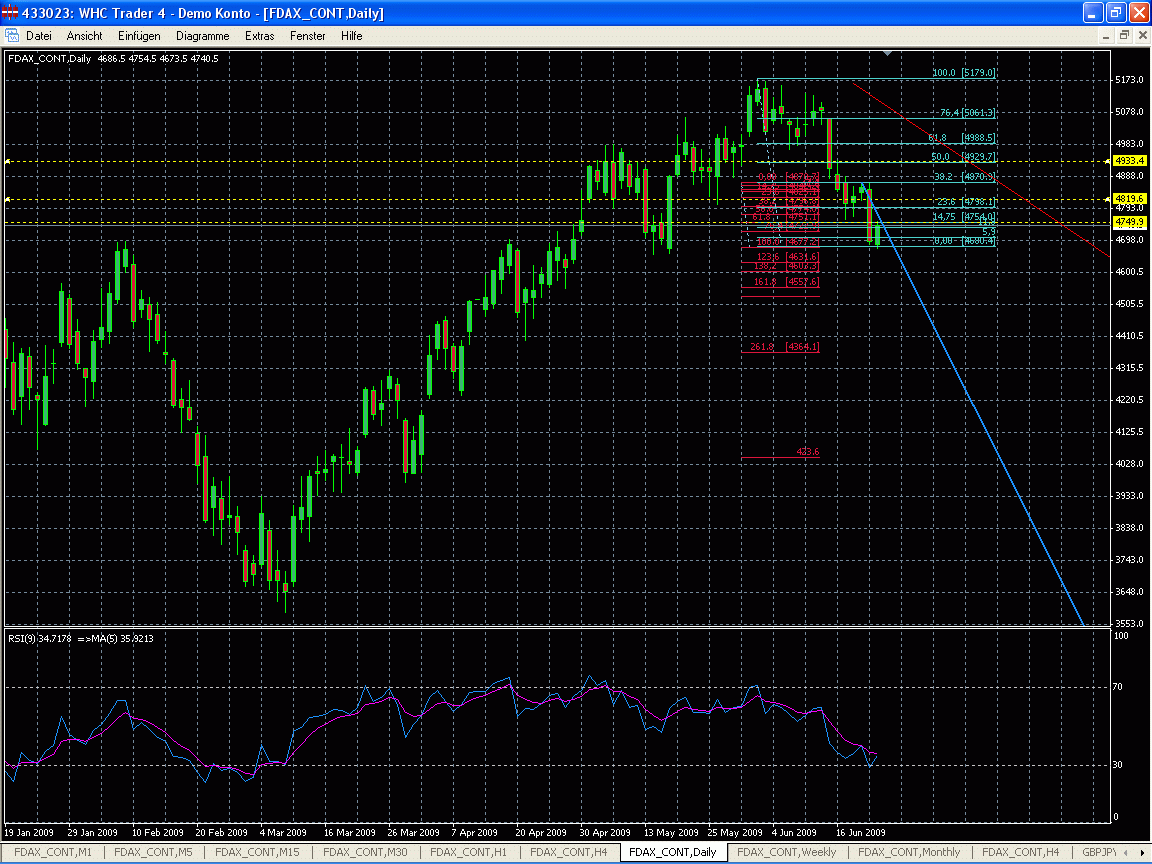Click the RSI scale value 30
This screenshot has height=864, width=1152.
(1117, 764)
